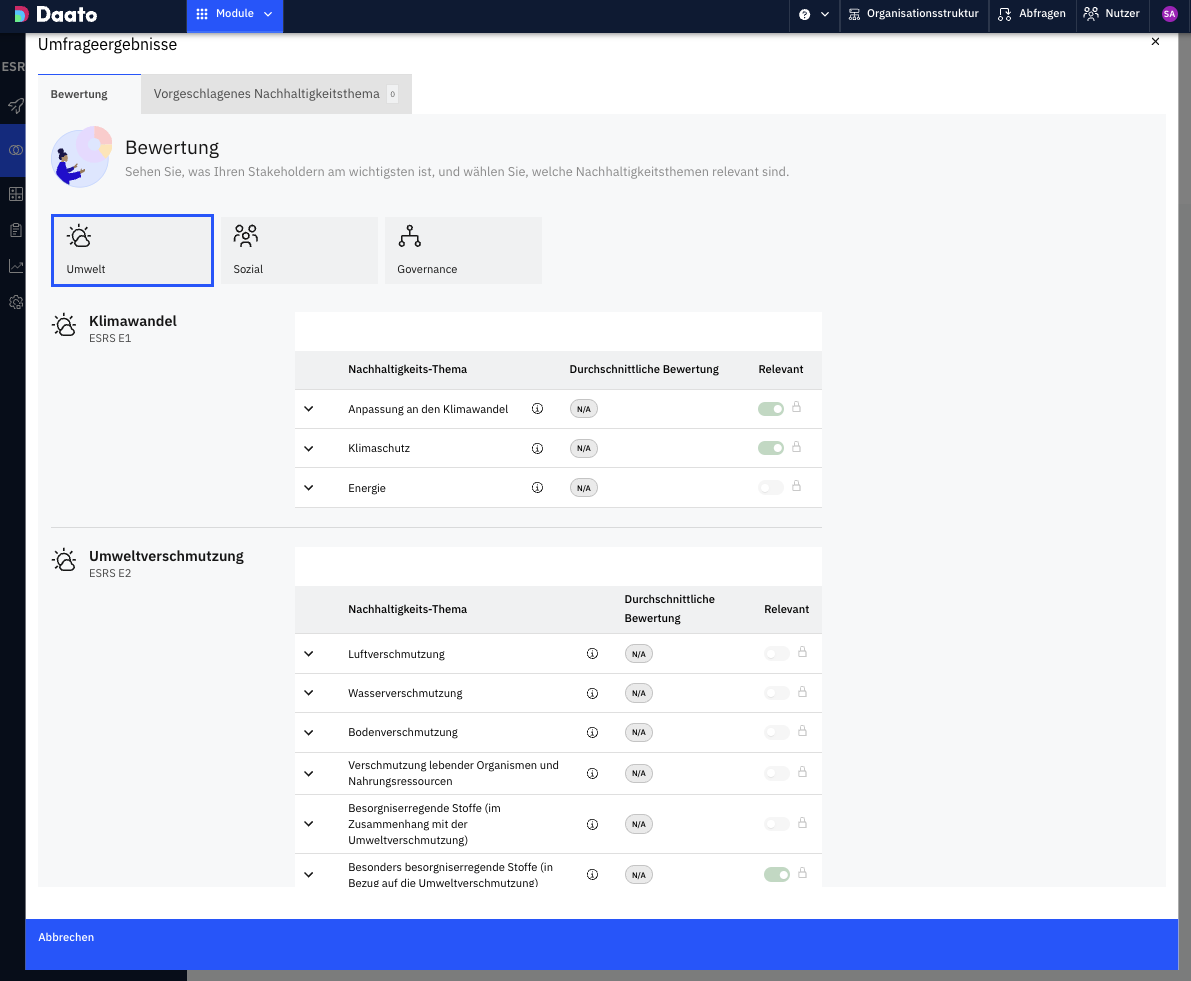
Task: Toggle Luftverschmutzung relevant switch
Action: pyautogui.click(x=776, y=653)
